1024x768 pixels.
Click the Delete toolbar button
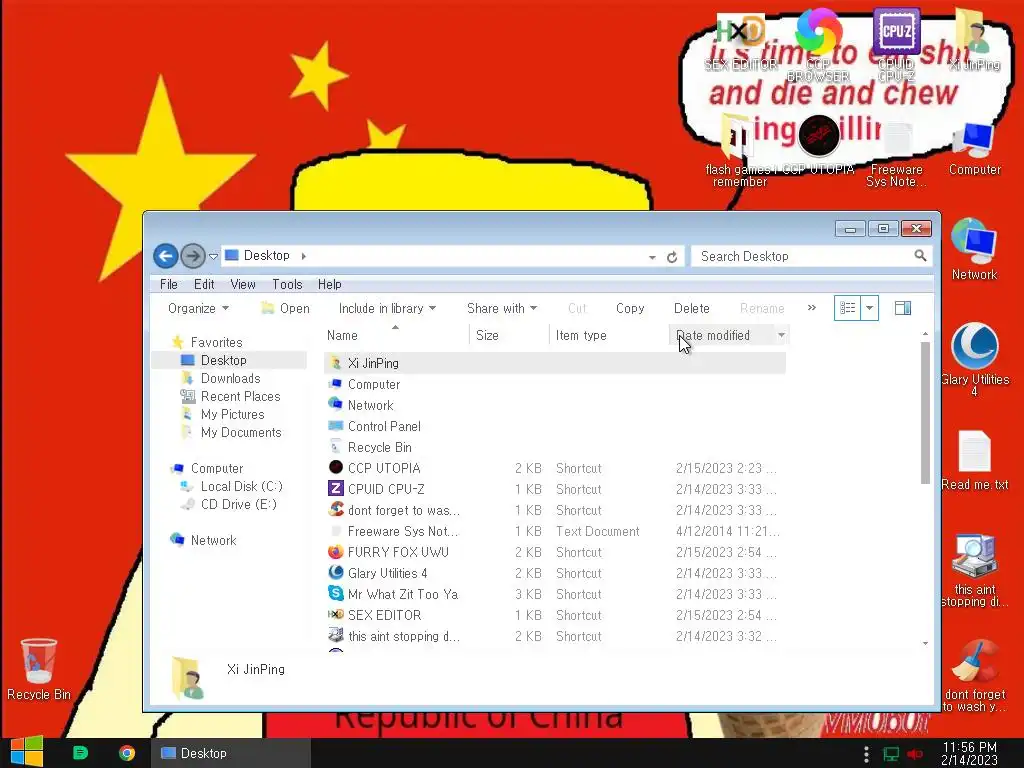692,308
